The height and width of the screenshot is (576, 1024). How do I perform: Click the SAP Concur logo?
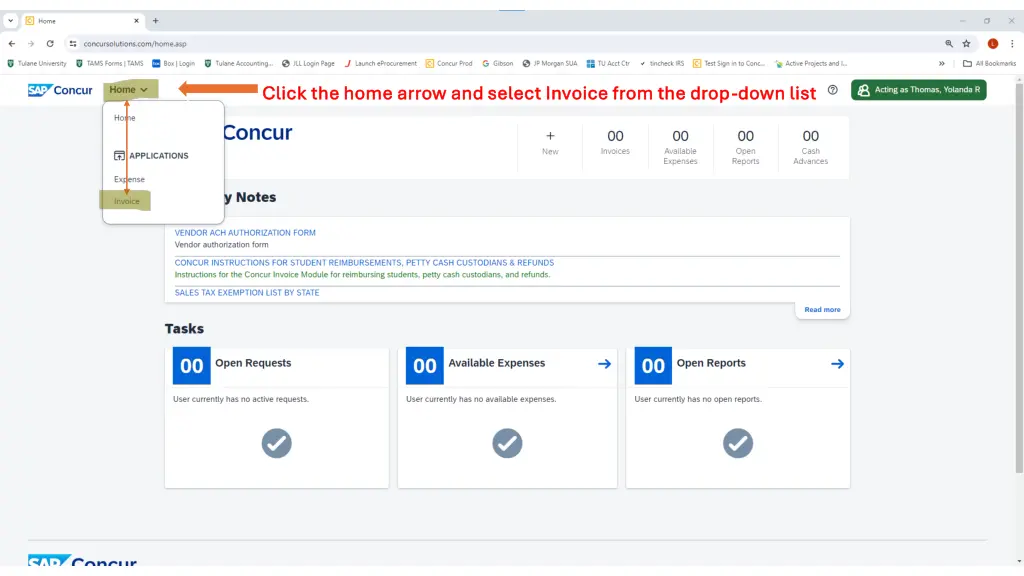coord(60,90)
